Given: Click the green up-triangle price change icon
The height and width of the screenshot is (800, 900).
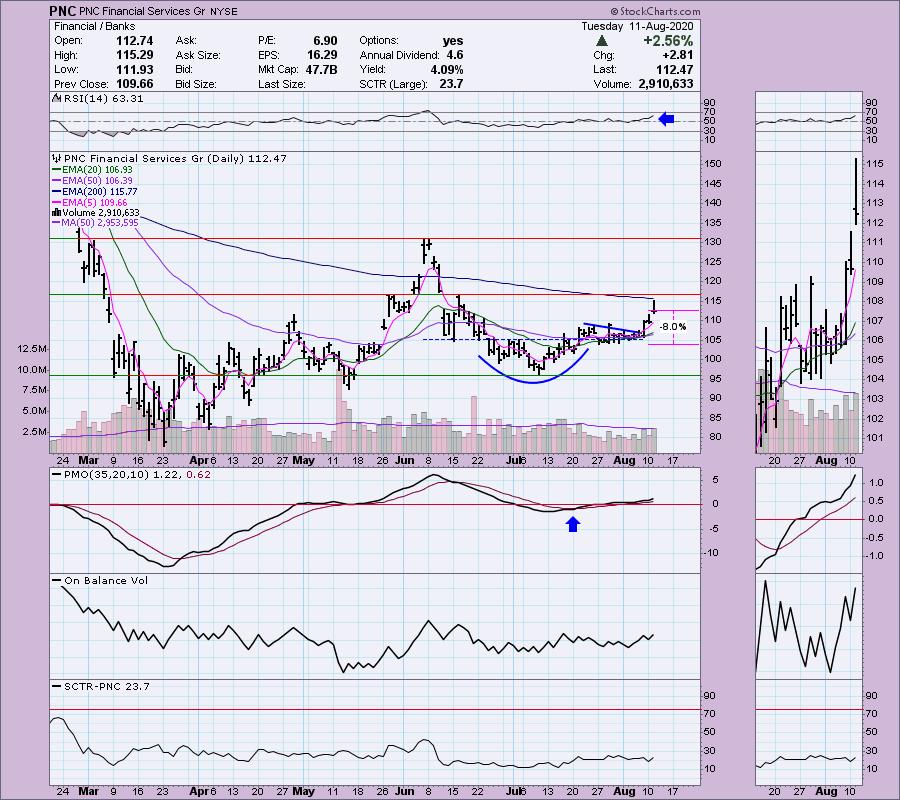Looking at the screenshot, I should (602, 41).
